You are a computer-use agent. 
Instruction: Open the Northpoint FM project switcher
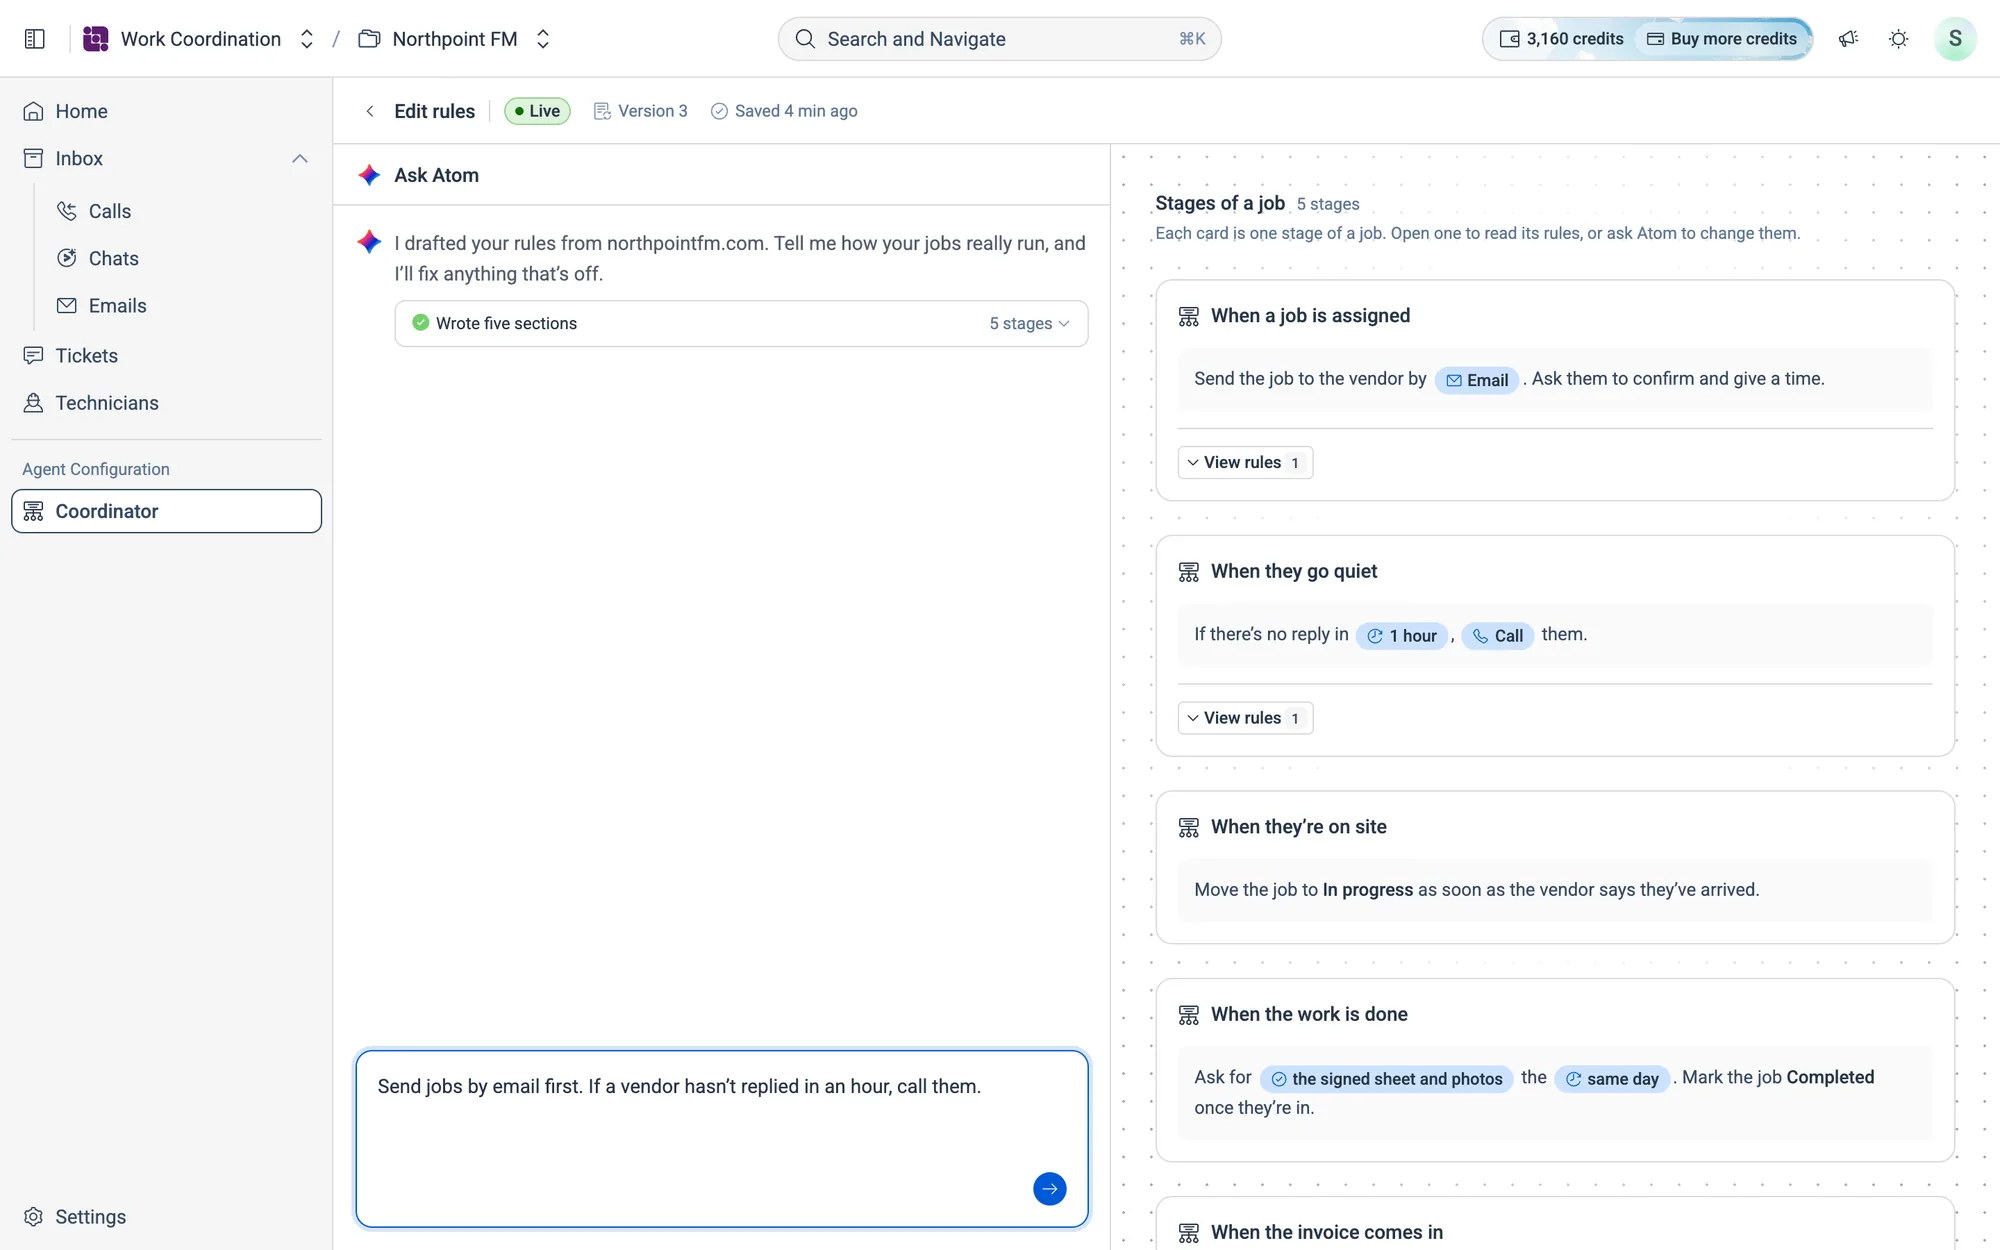pos(543,39)
